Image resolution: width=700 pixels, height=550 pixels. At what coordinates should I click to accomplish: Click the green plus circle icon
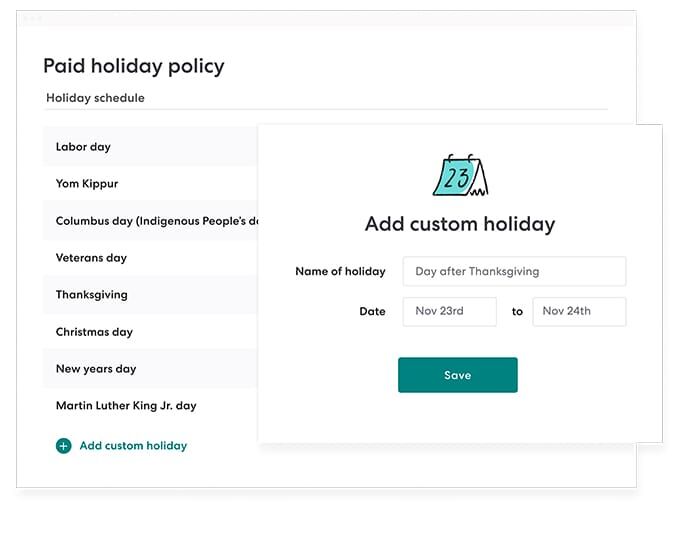pyautogui.click(x=63, y=446)
